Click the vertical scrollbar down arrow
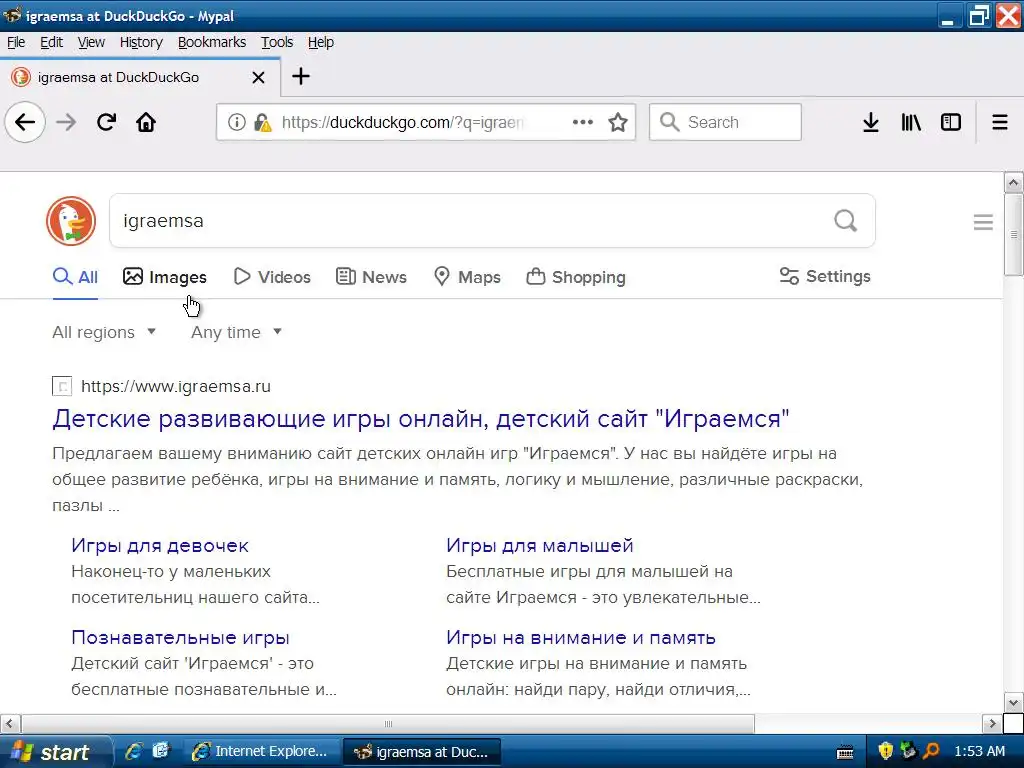Viewport: 1024px width, 768px height. [1013, 703]
